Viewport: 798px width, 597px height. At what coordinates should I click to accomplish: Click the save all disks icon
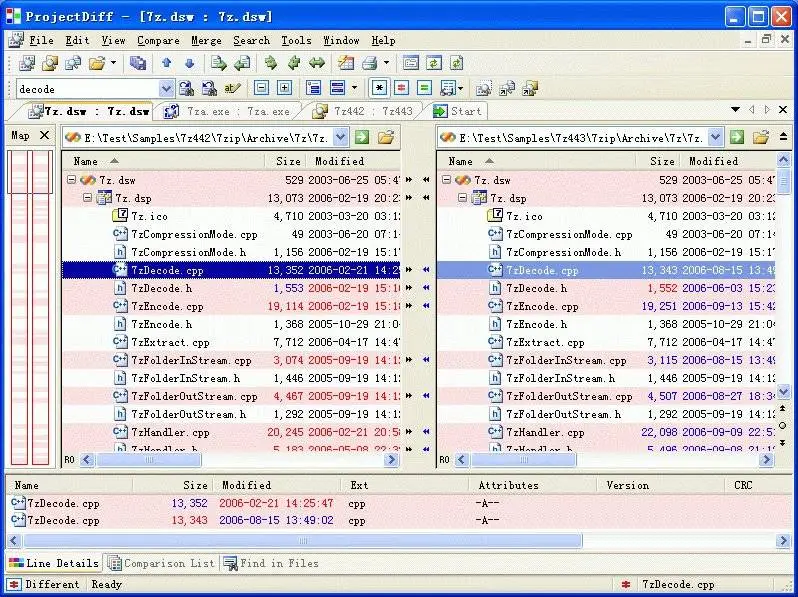pos(137,63)
